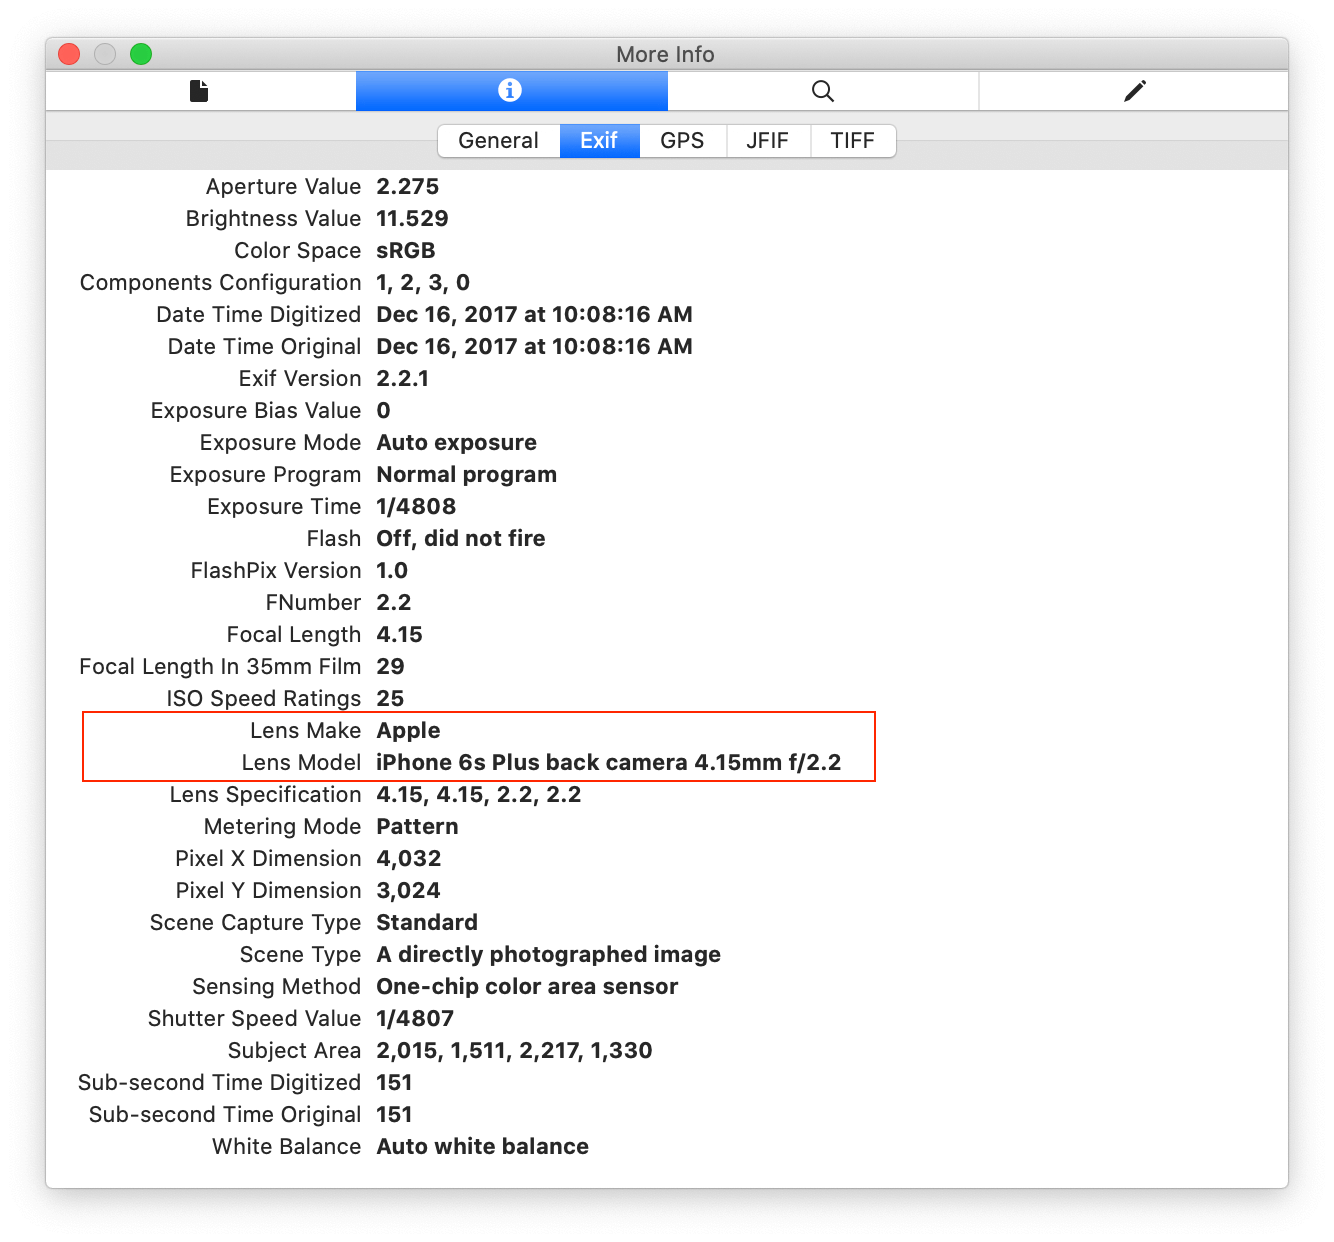Click Focal Length In 35mm Film value 29
Image resolution: width=1334 pixels, height=1242 pixels.
tap(390, 667)
